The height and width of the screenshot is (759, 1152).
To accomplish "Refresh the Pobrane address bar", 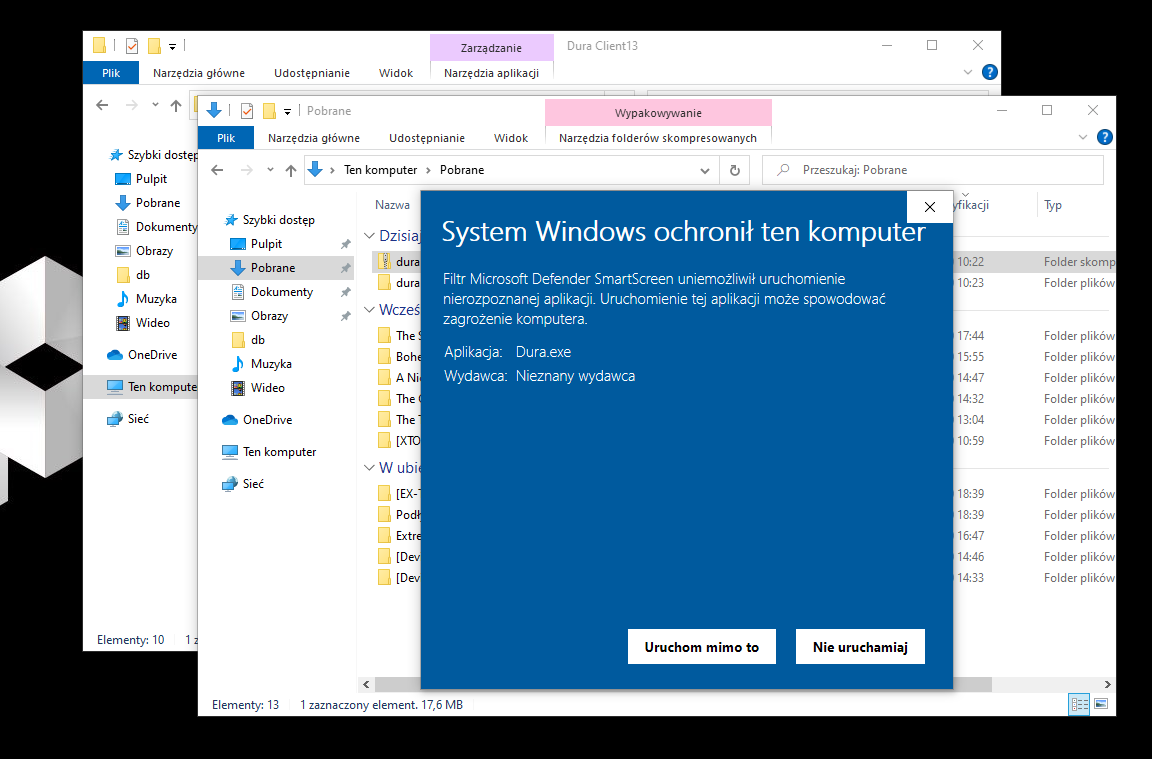I will point(735,171).
